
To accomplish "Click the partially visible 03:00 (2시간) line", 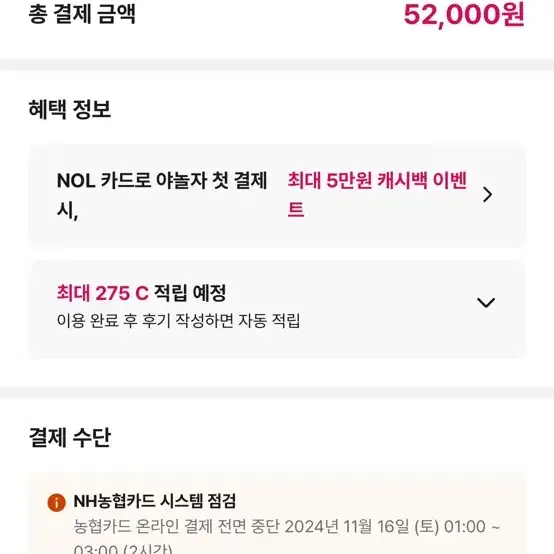I will click(x=123, y=549).
